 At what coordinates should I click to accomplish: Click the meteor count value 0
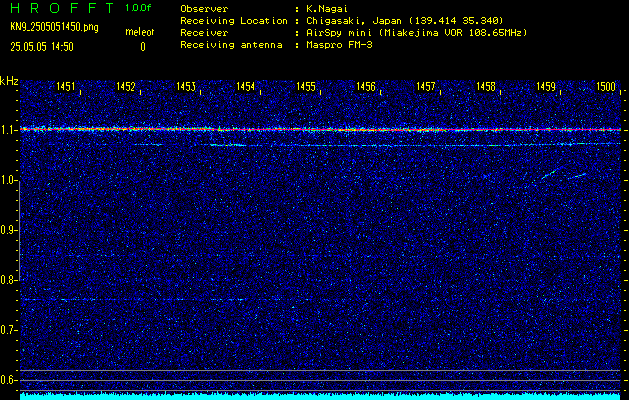pos(143,47)
